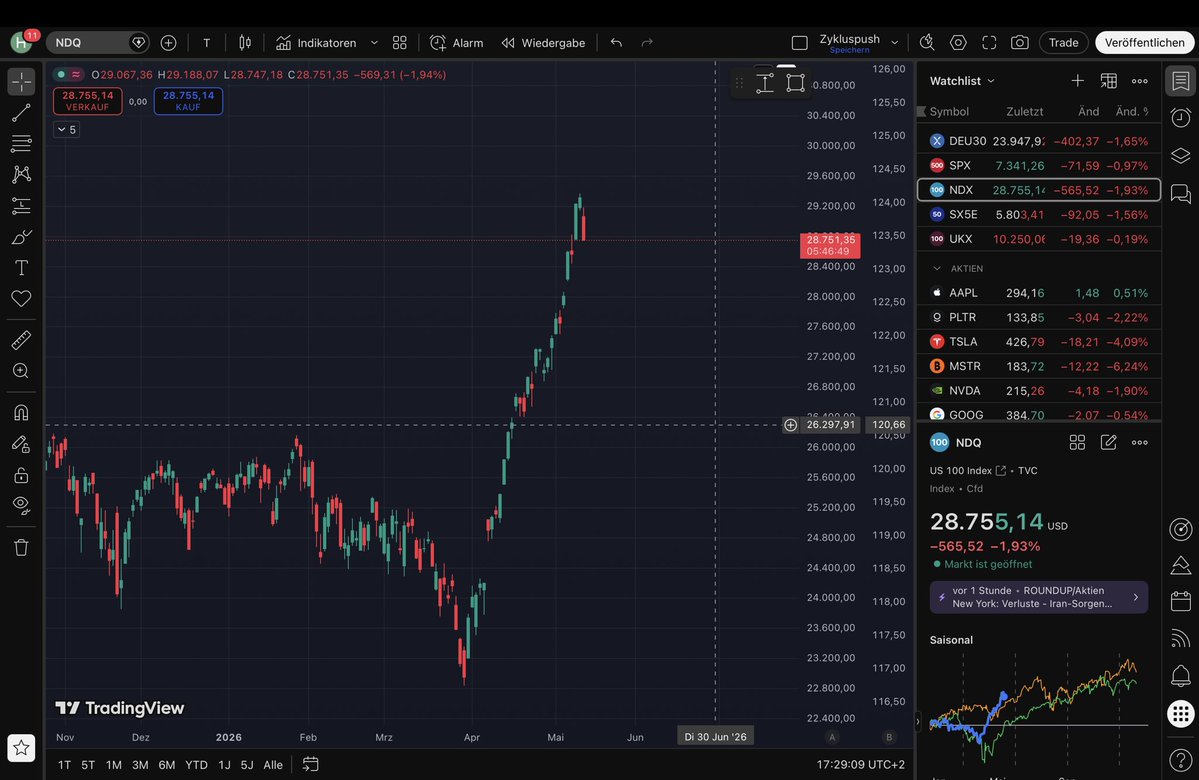This screenshot has height=780, width=1199.
Task: Open the object tree layers panel
Action: pos(1181,155)
